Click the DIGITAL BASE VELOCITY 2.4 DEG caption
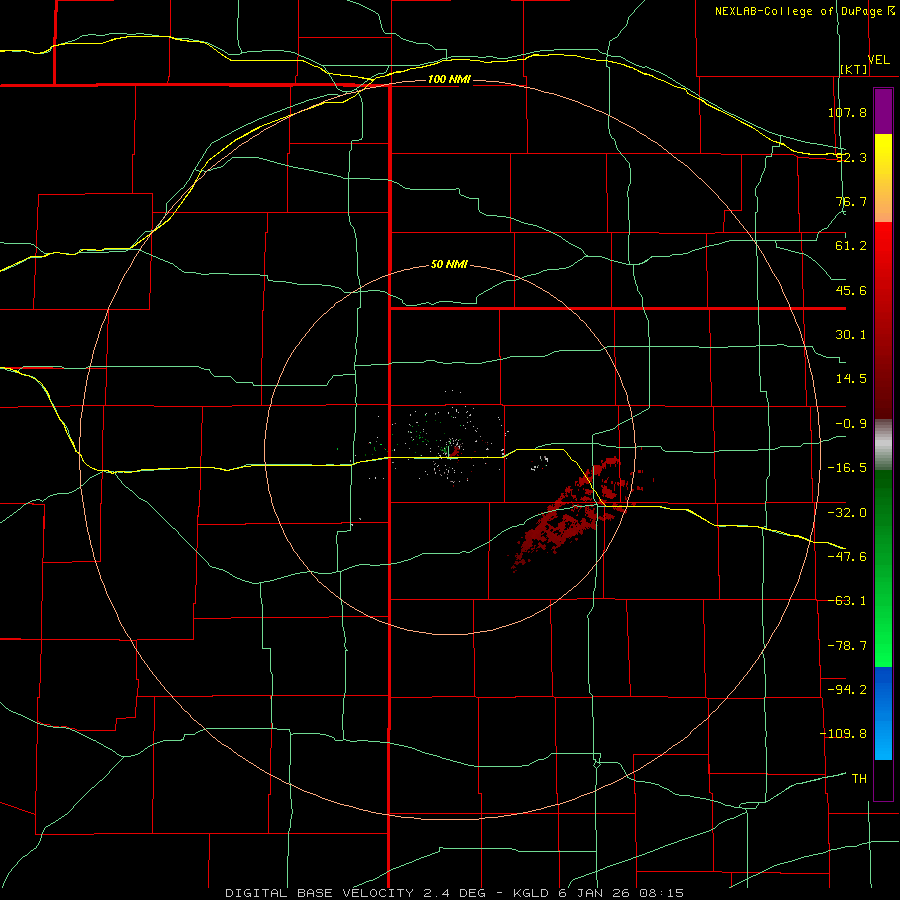 pyautogui.click(x=355, y=893)
